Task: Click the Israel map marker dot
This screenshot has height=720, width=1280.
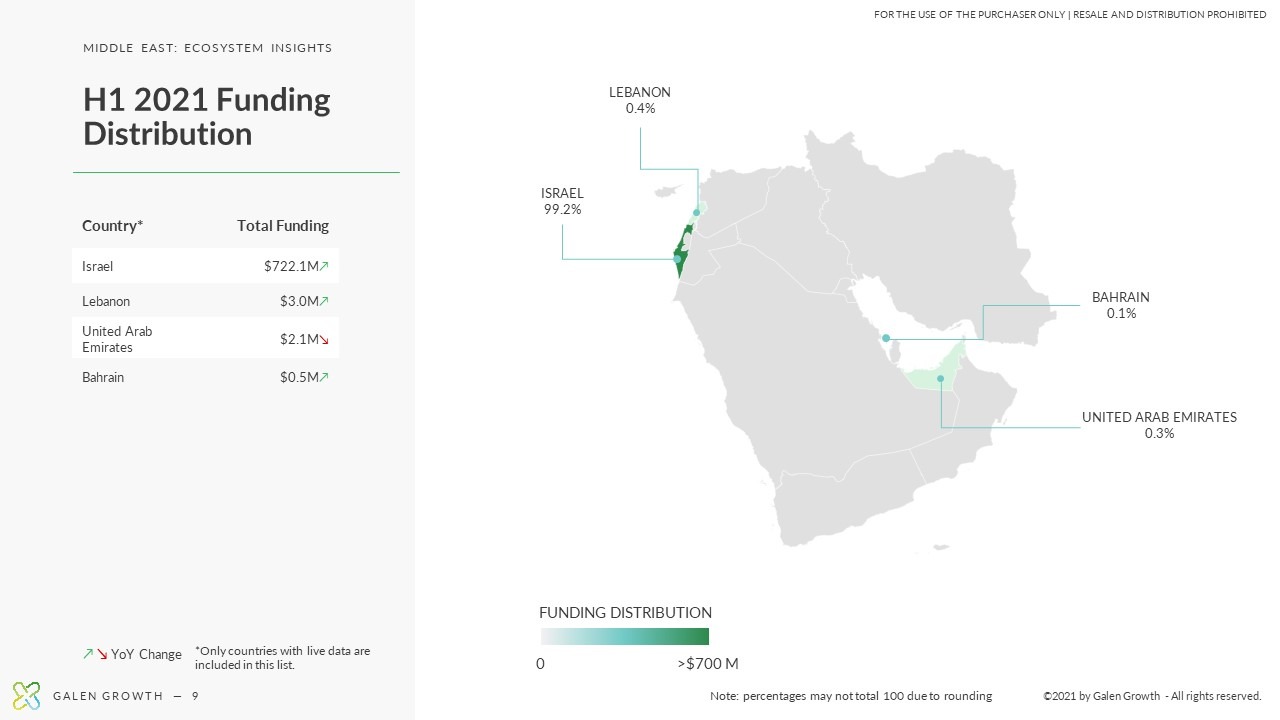Action: (x=677, y=259)
